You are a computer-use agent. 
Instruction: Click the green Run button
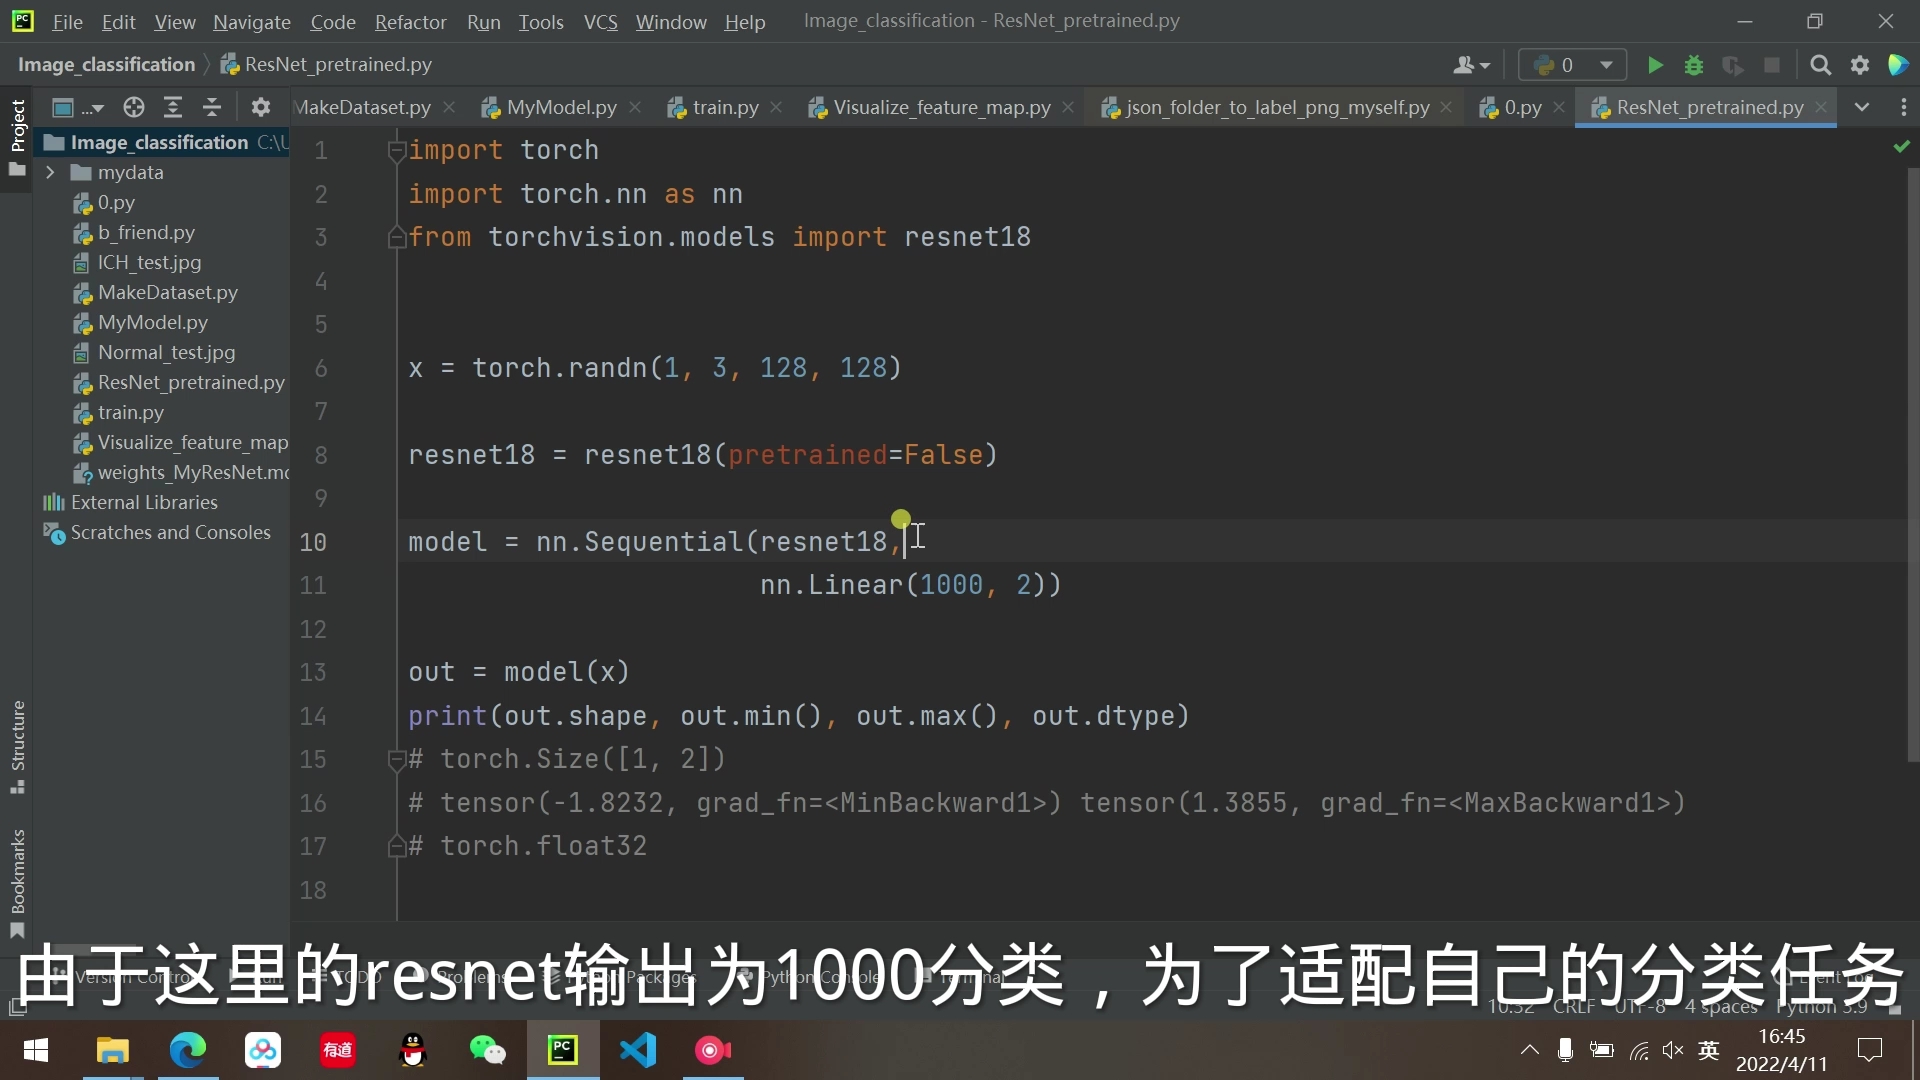tap(1655, 66)
